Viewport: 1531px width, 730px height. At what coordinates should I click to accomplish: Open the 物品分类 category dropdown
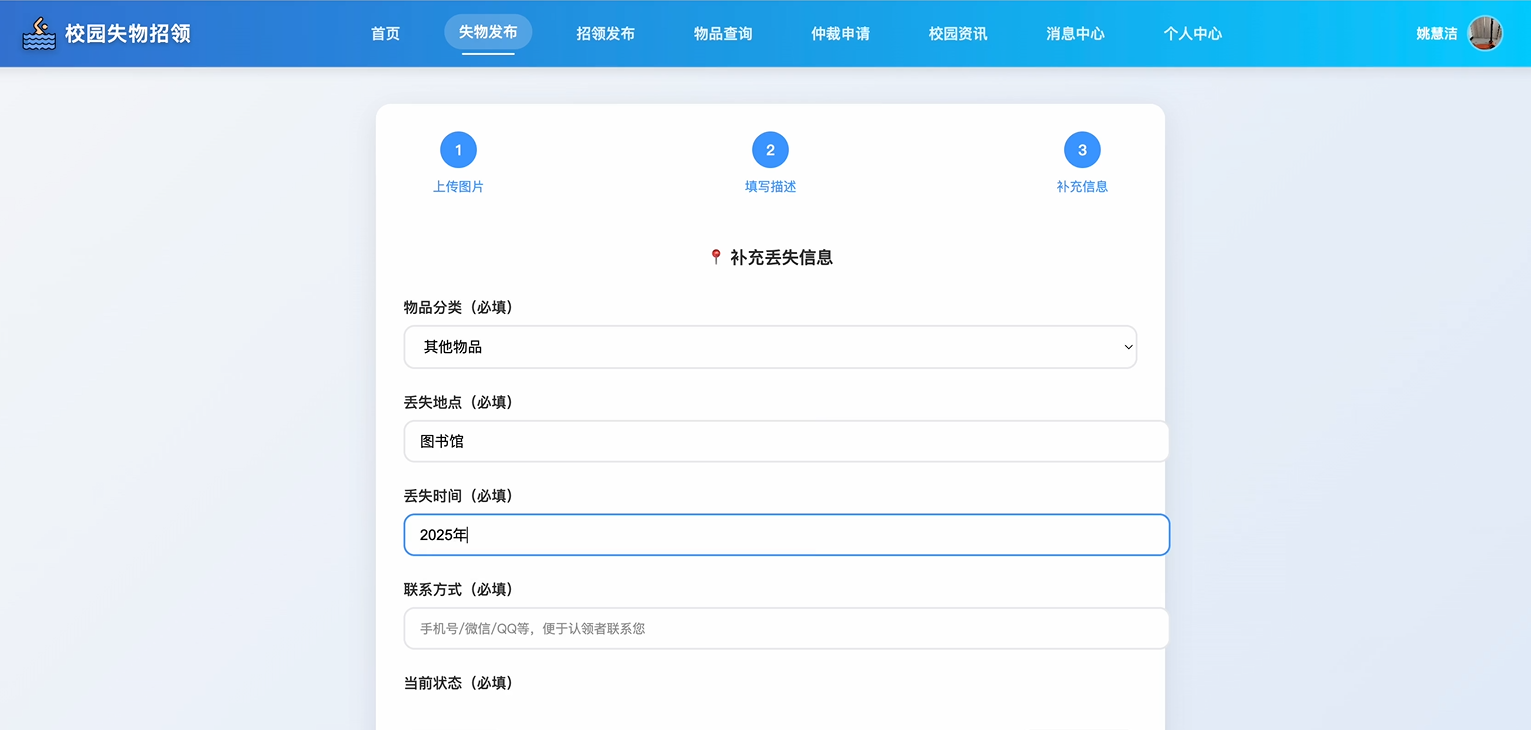click(770, 347)
